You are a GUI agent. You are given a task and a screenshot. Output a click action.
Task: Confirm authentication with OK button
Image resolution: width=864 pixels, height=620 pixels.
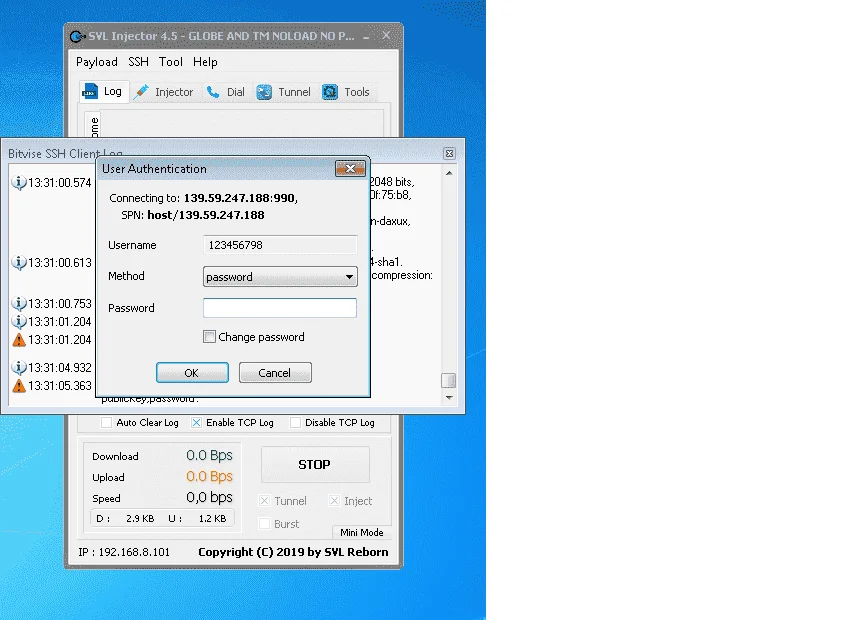[x=192, y=373]
